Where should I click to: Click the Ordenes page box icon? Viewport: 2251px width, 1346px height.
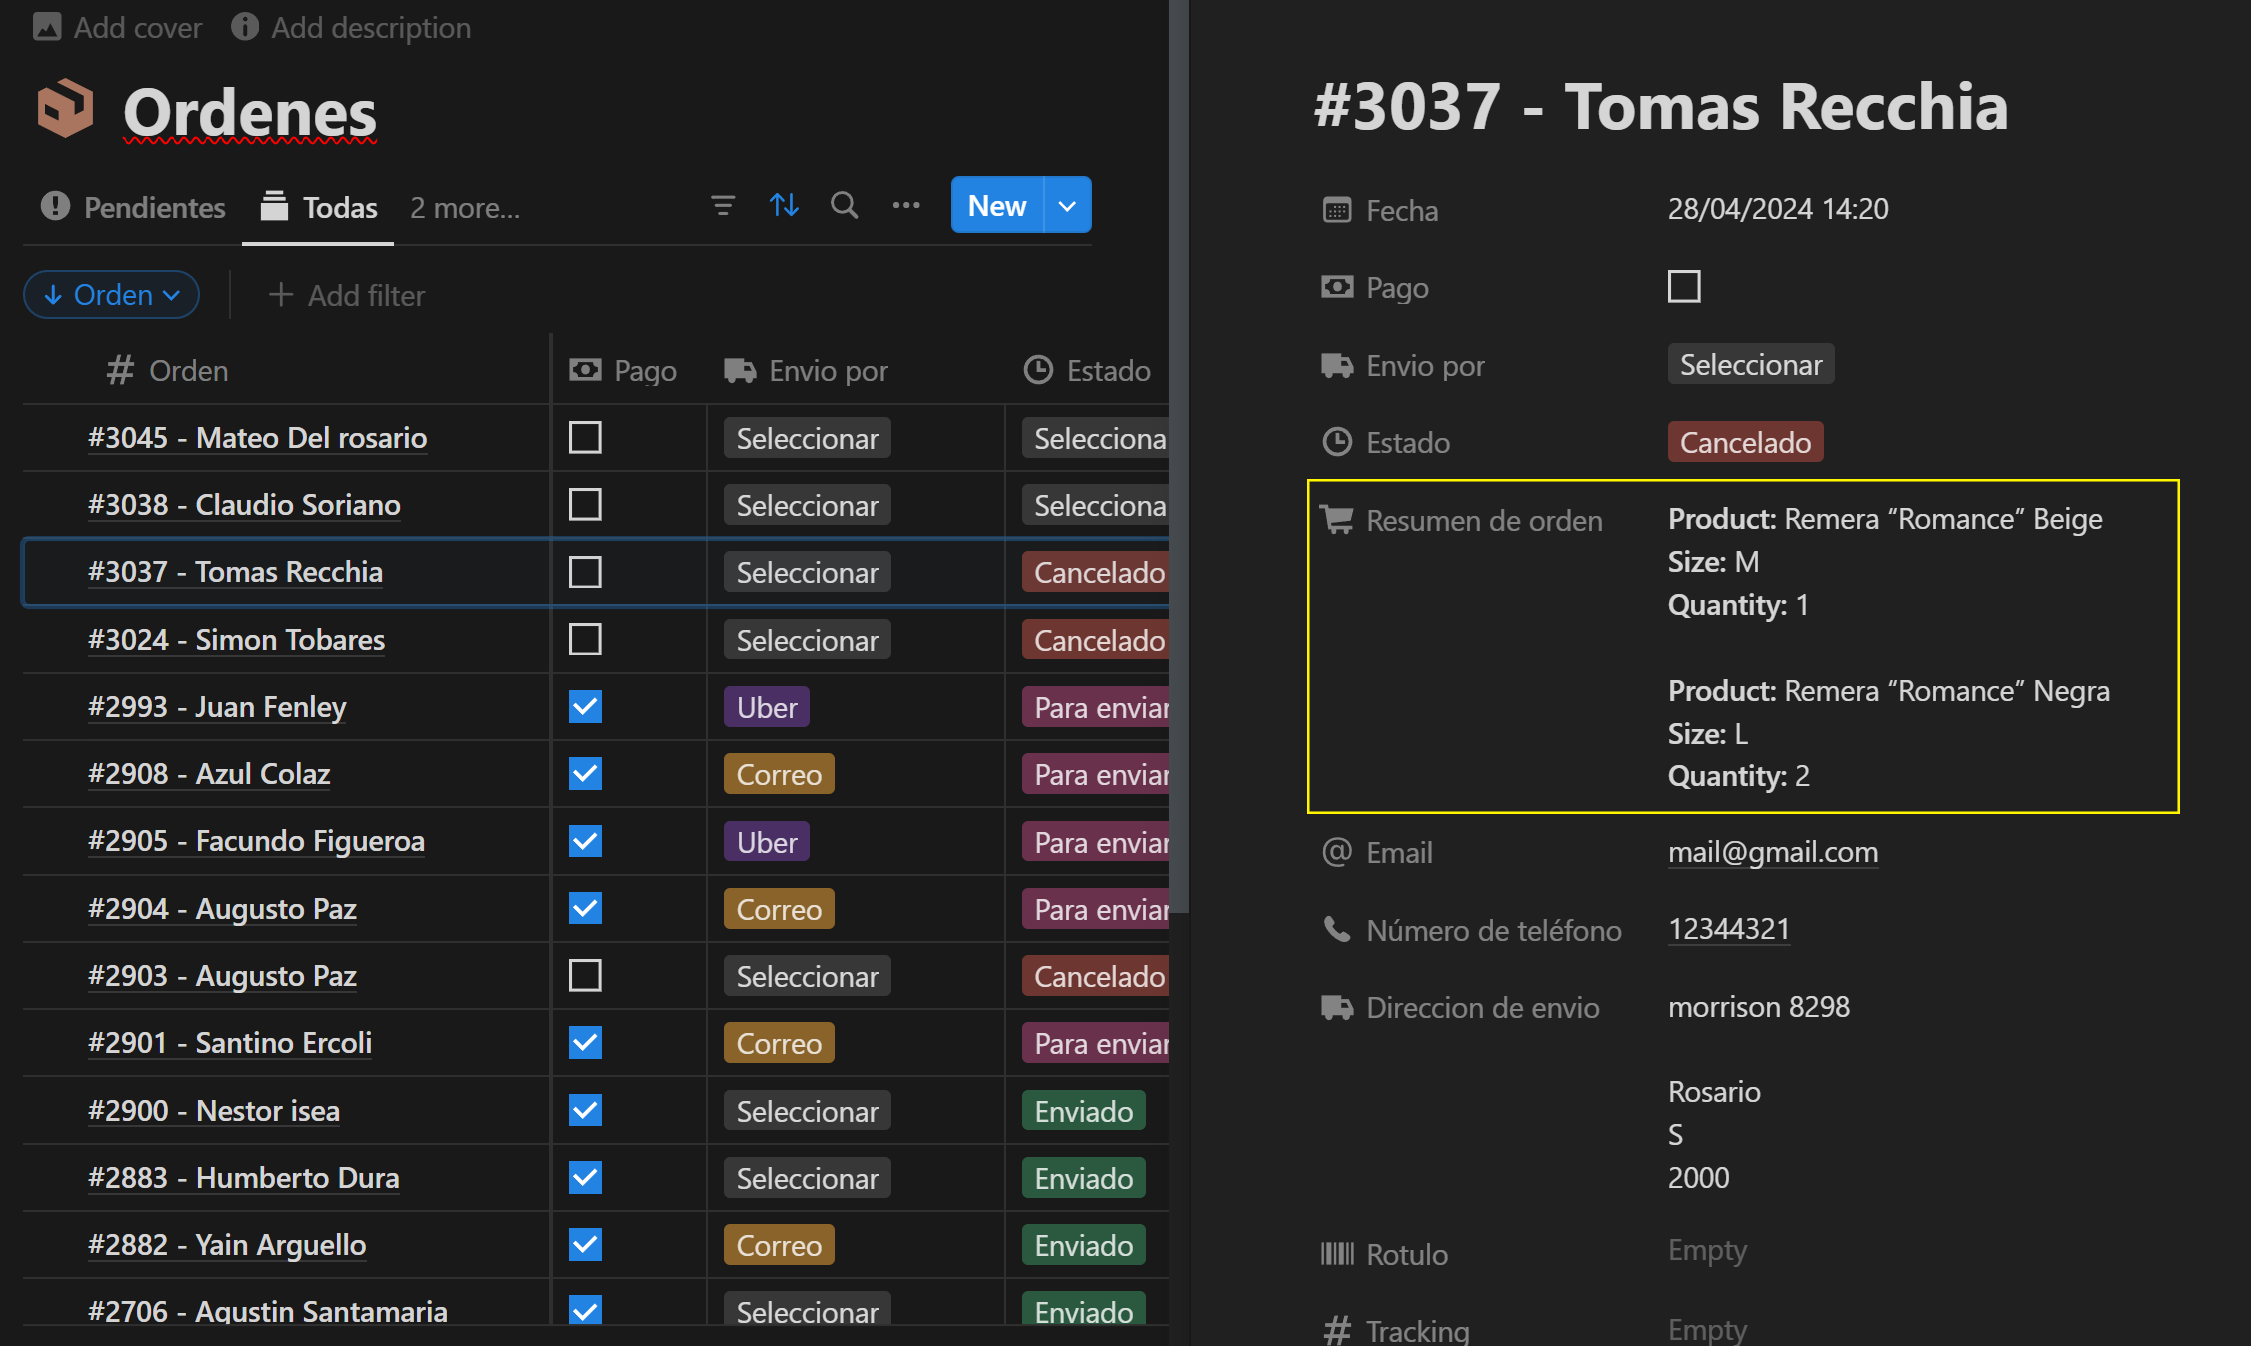(66, 109)
